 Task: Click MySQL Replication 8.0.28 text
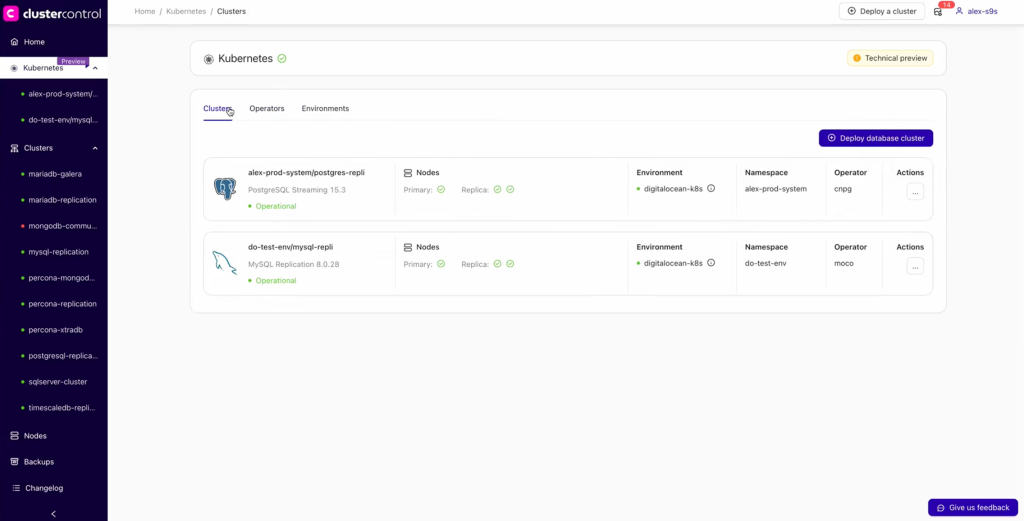click(294, 264)
